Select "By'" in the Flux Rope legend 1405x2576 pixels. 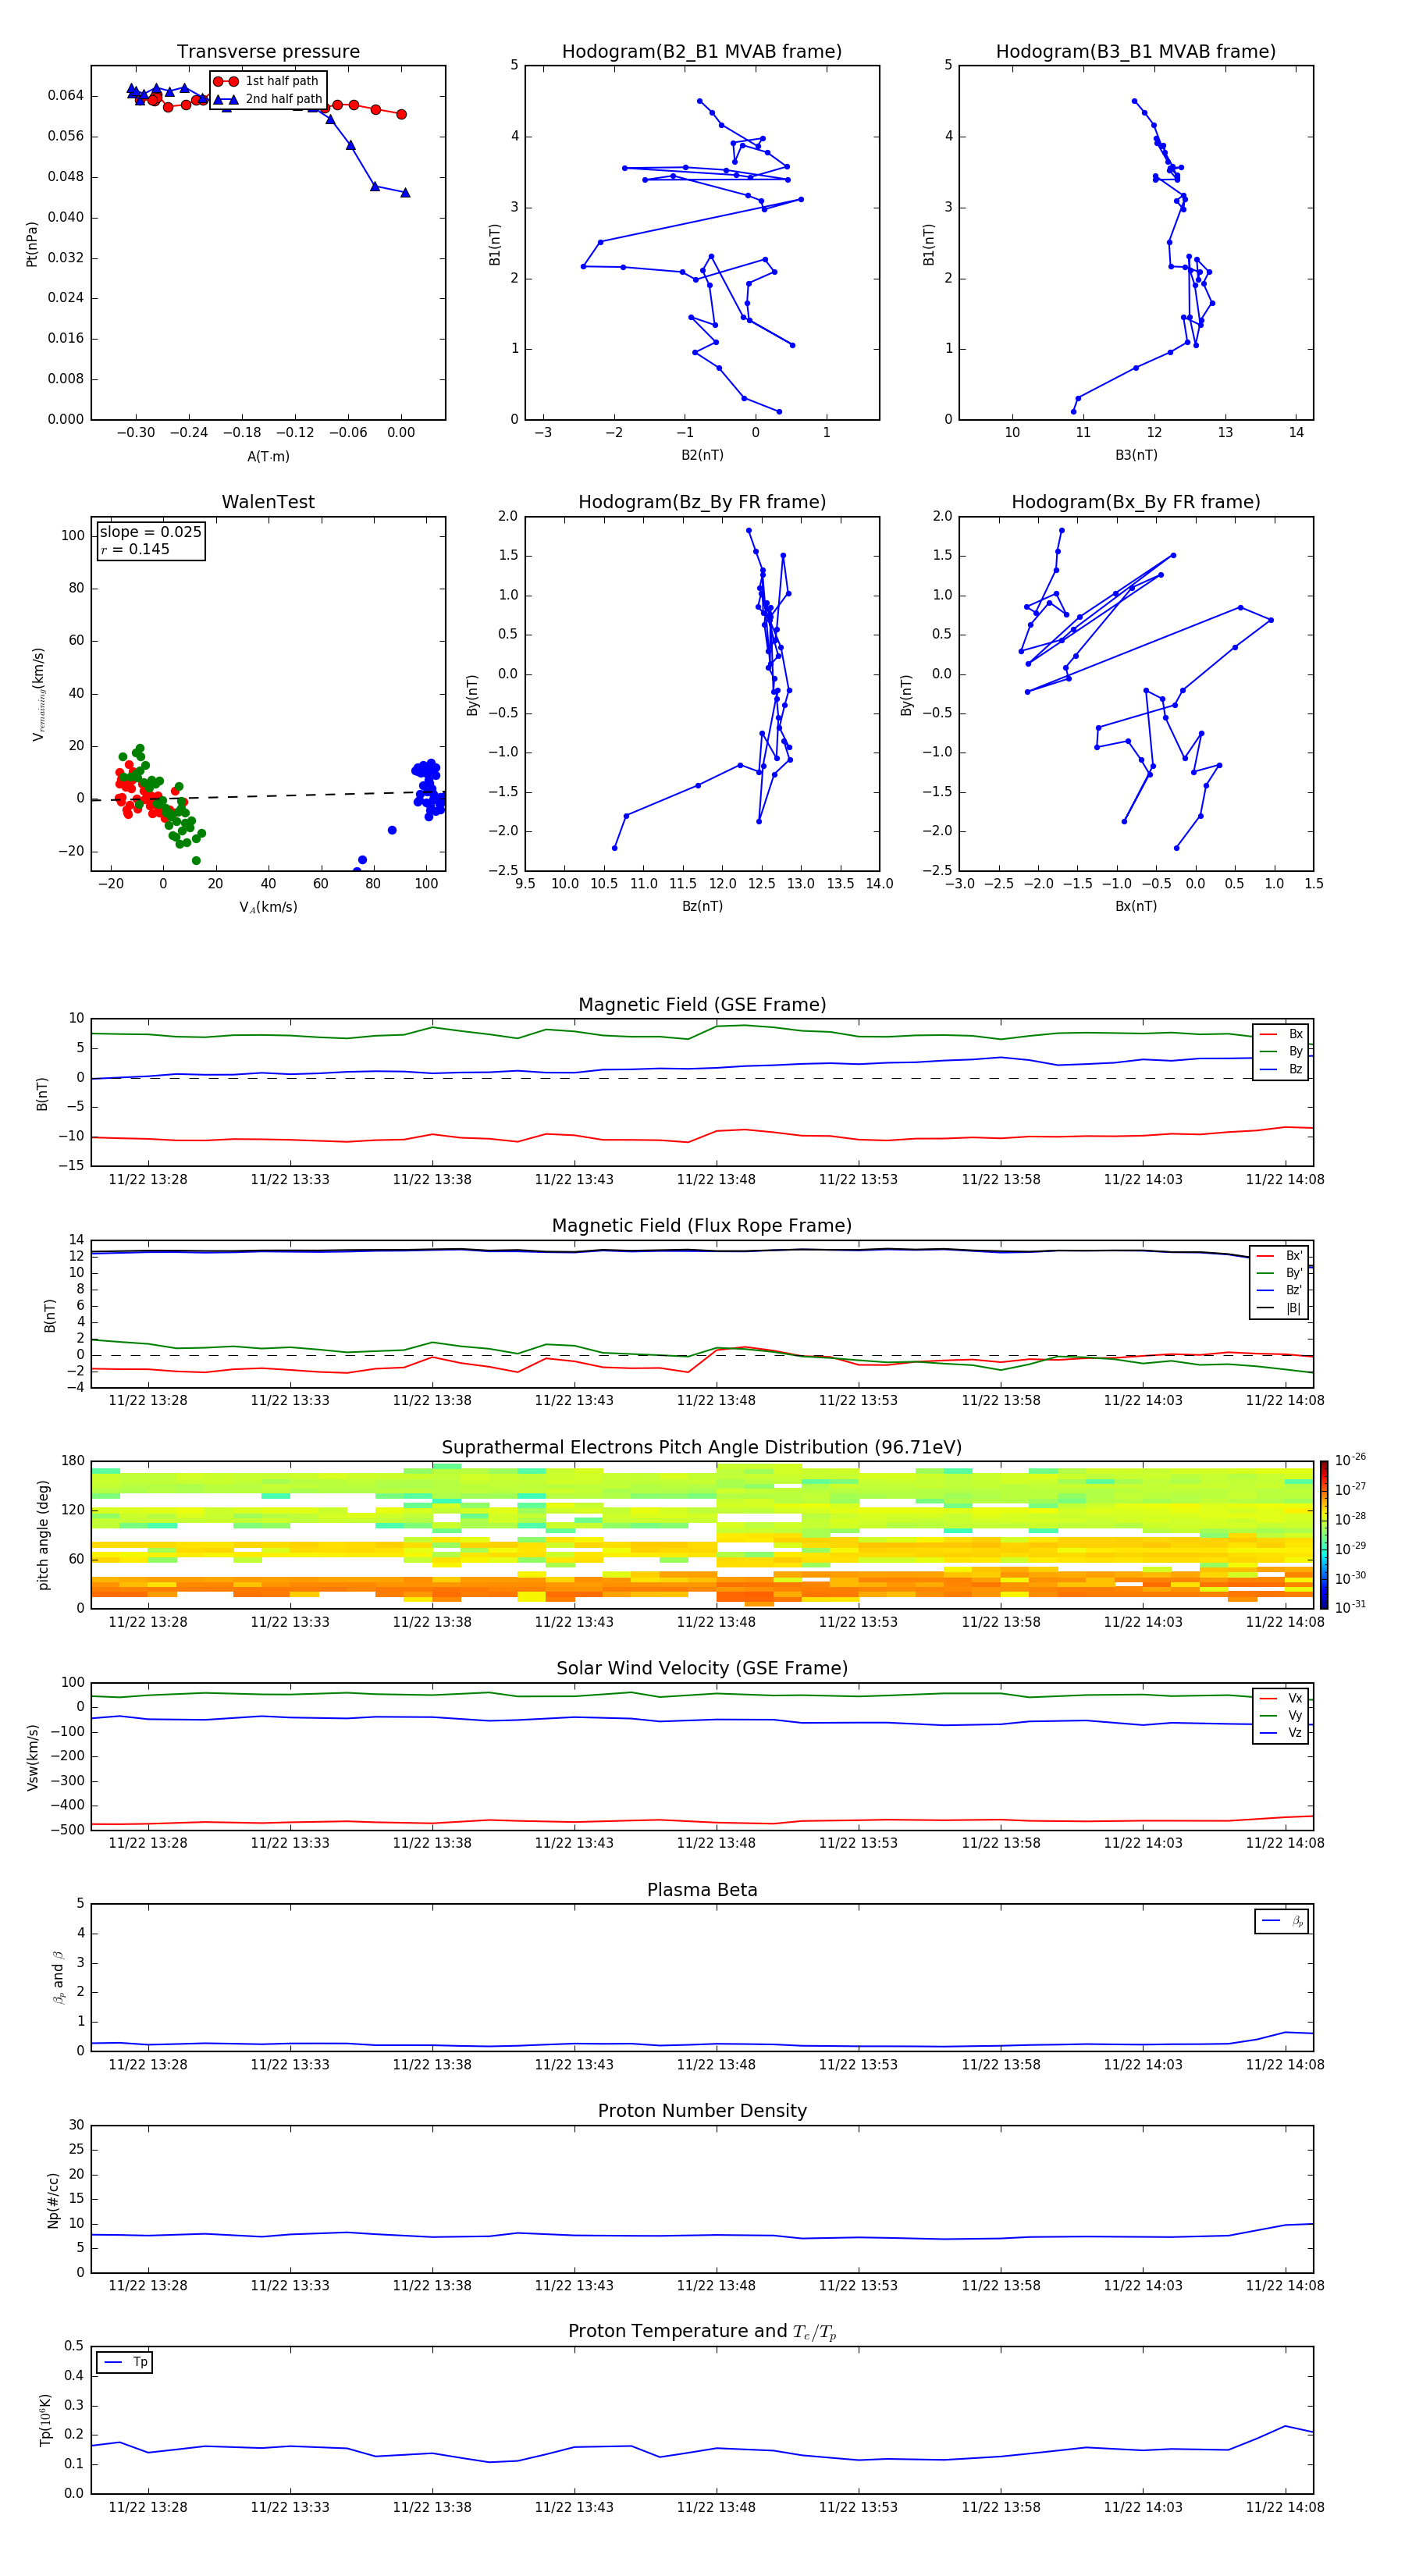tap(1280, 1274)
